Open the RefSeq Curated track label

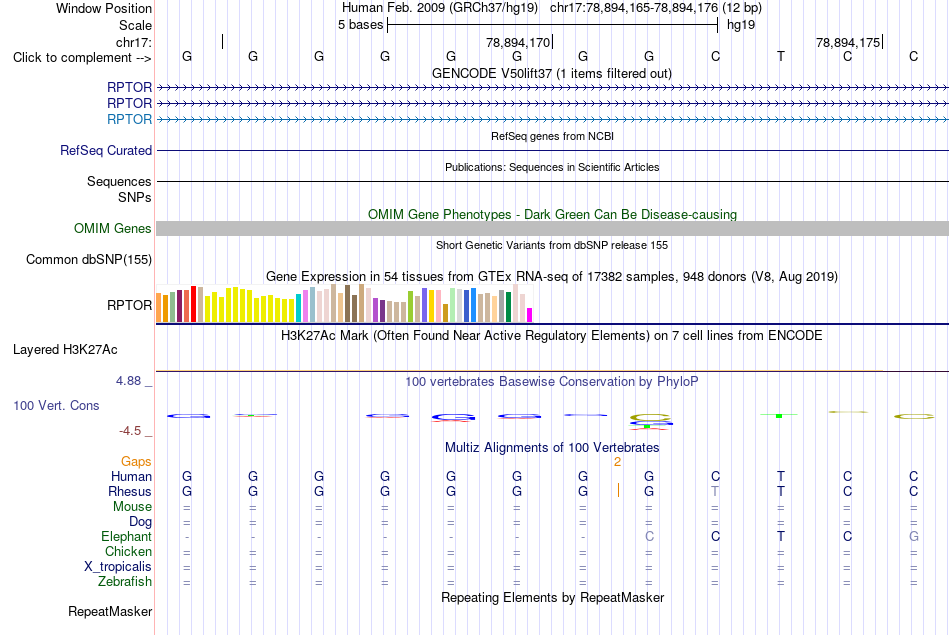tap(106, 150)
